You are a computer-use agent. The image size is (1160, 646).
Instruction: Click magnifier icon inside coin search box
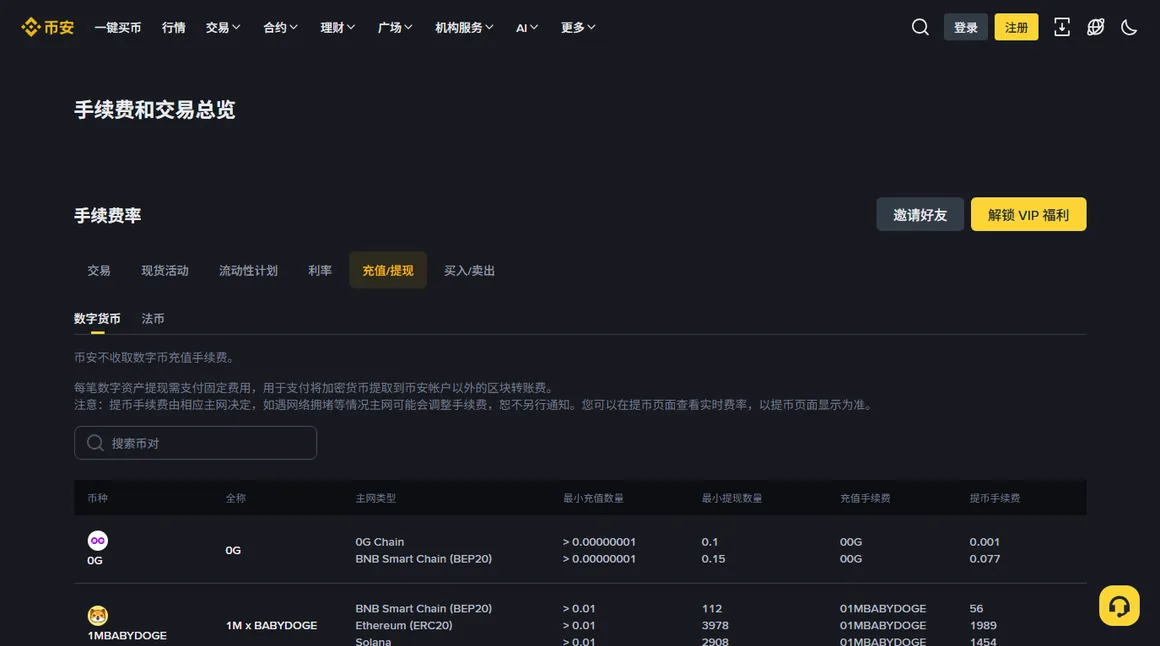pyautogui.click(x=95, y=443)
